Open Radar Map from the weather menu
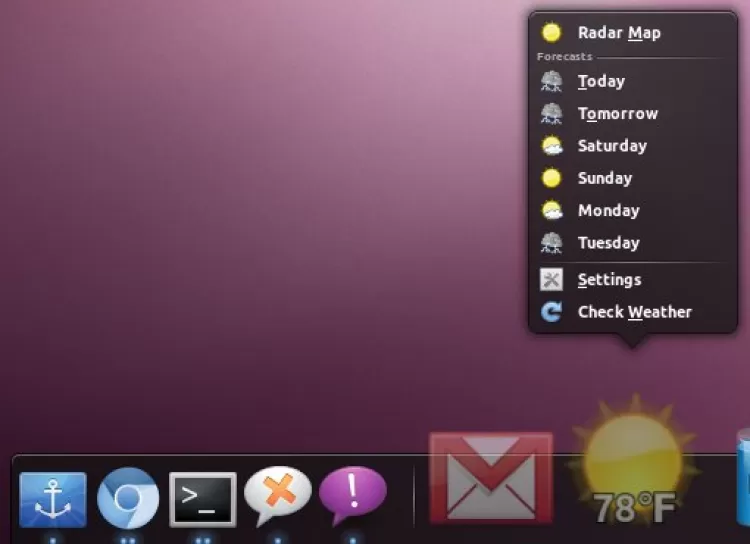 (619, 33)
